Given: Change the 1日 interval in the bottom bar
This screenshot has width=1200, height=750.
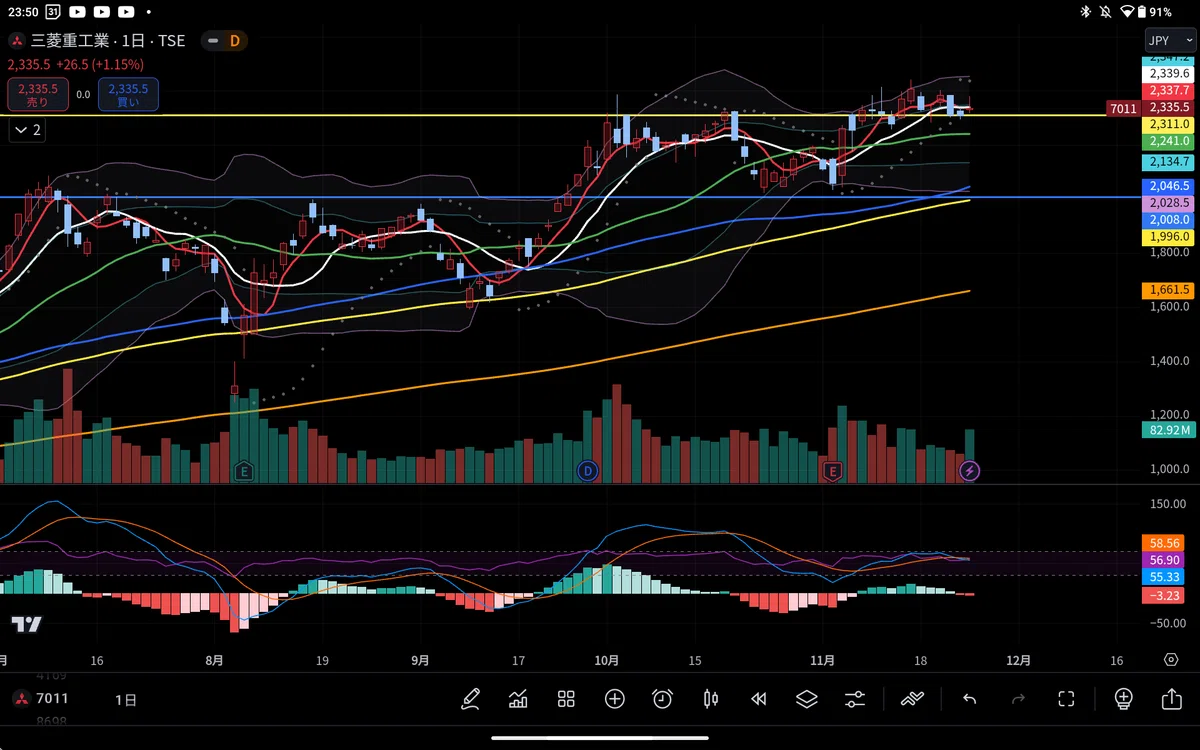Looking at the screenshot, I should point(126,700).
